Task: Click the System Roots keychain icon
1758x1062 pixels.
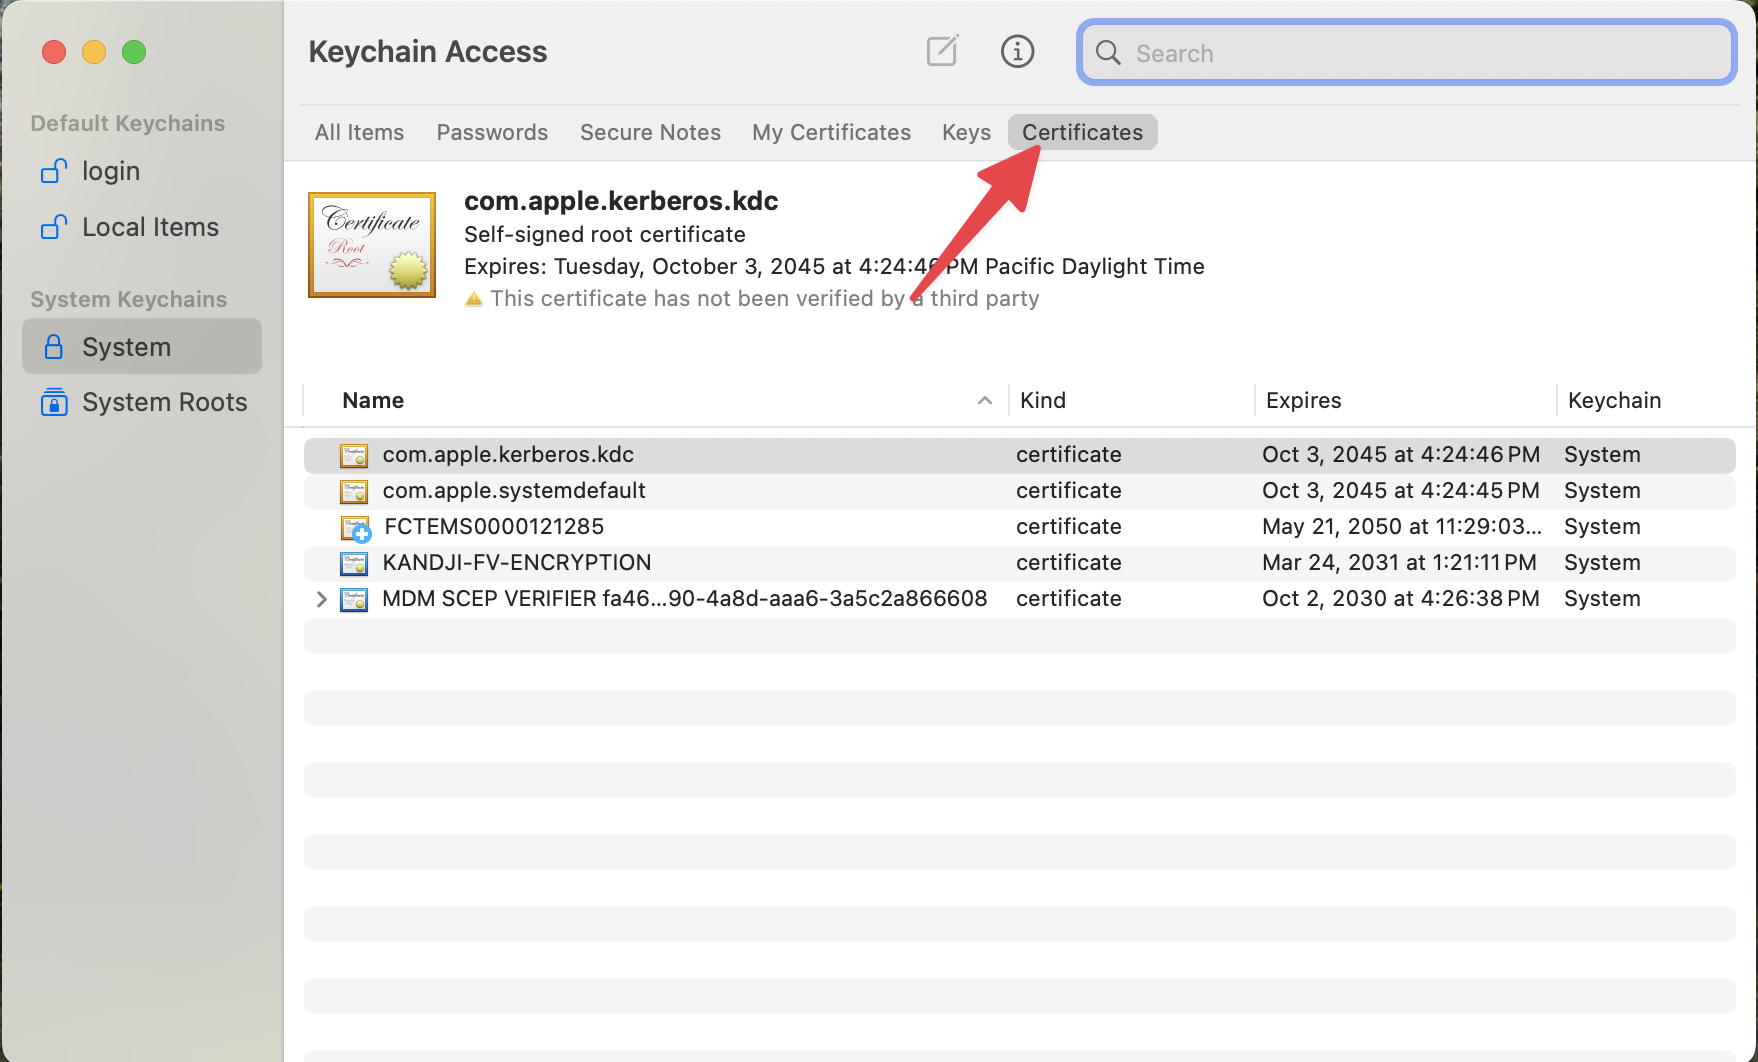Action: point(54,402)
